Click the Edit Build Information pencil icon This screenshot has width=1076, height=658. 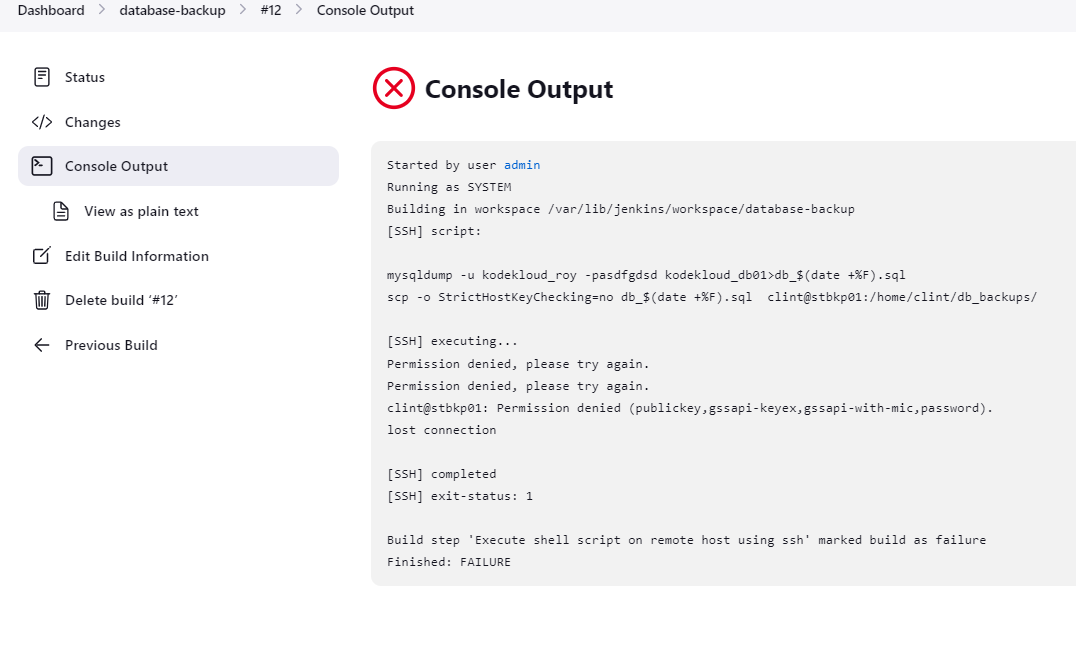(x=42, y=256)
